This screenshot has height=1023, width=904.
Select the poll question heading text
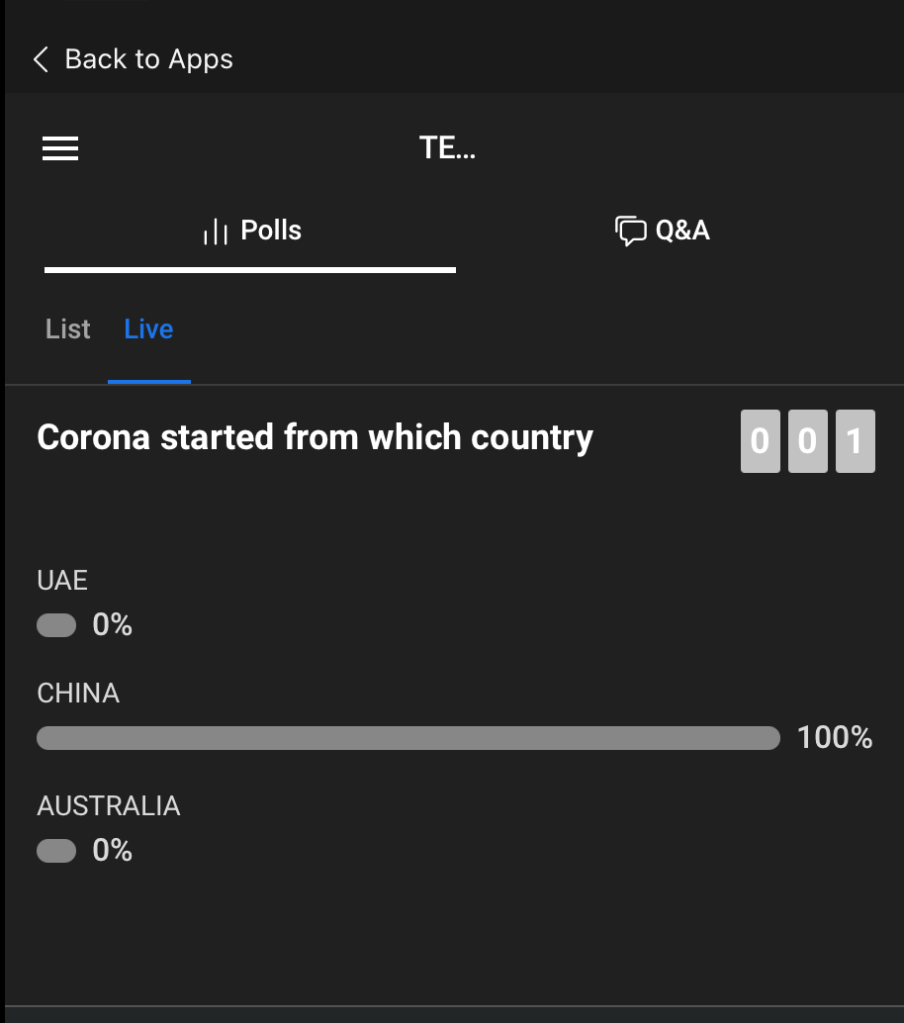tap(315, 438)
